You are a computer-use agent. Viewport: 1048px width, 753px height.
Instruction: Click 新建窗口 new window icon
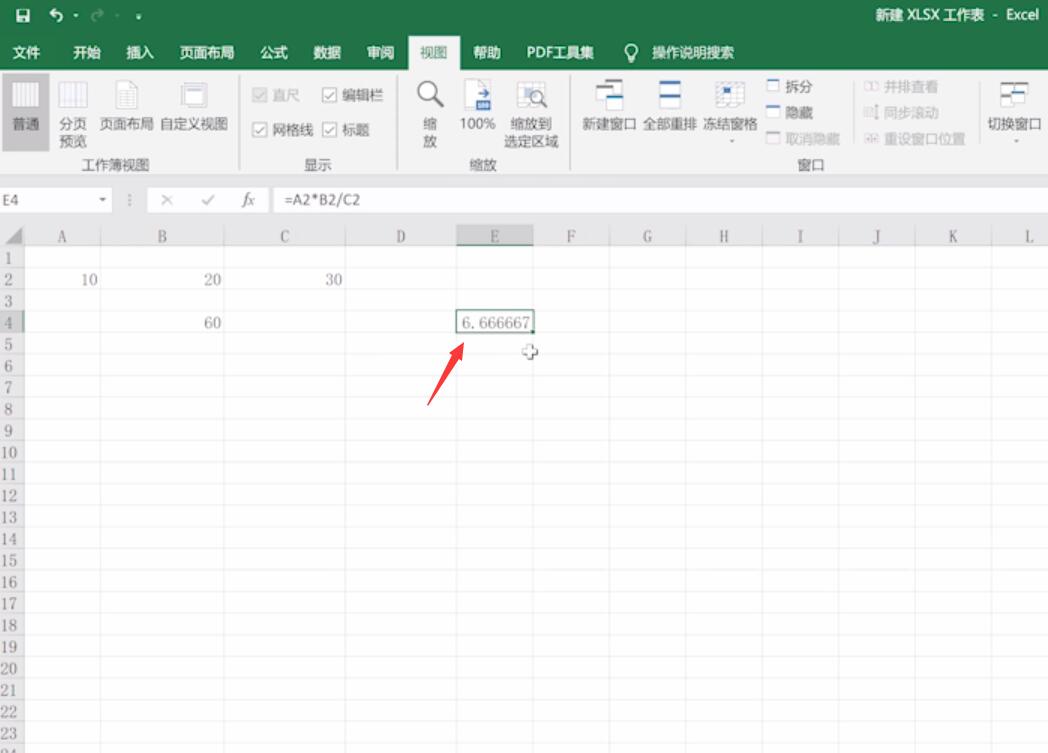(609, 106)
